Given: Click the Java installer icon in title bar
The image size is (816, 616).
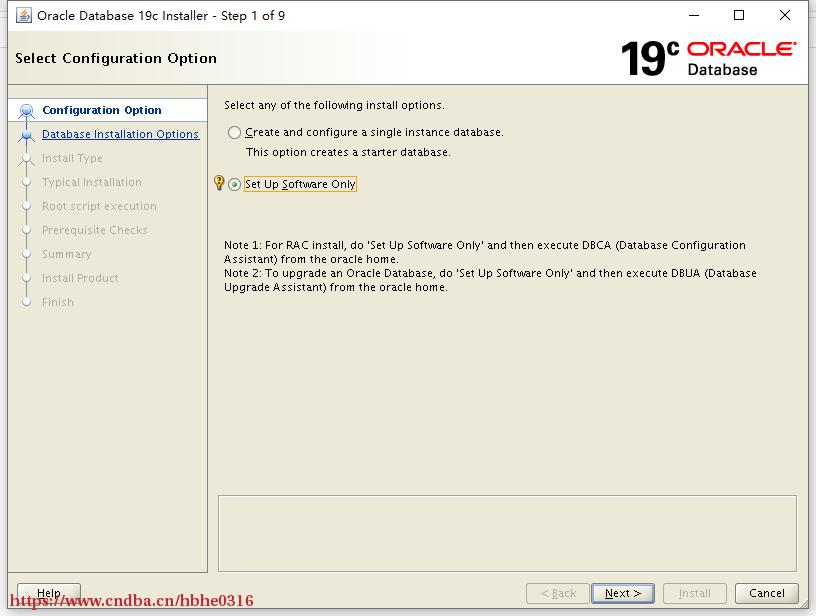Looking at the screenshot, I should [x=23, y=16].
